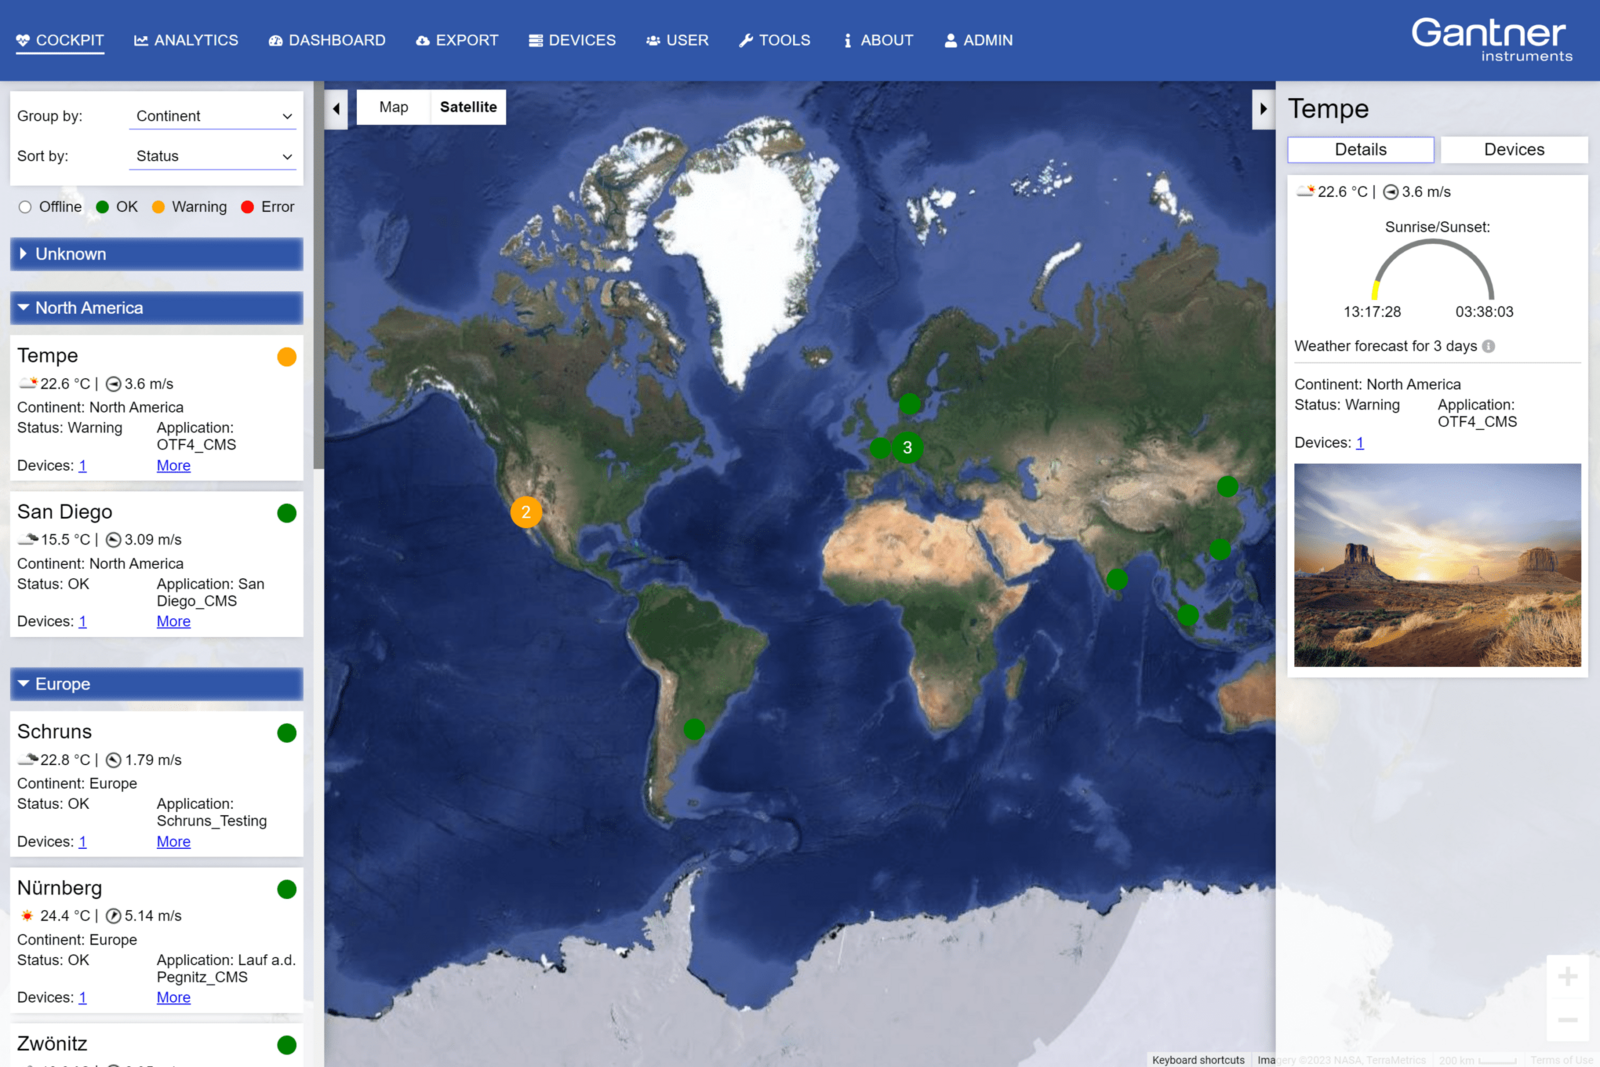Expand the Unknown group

click(x=156, y=254)
